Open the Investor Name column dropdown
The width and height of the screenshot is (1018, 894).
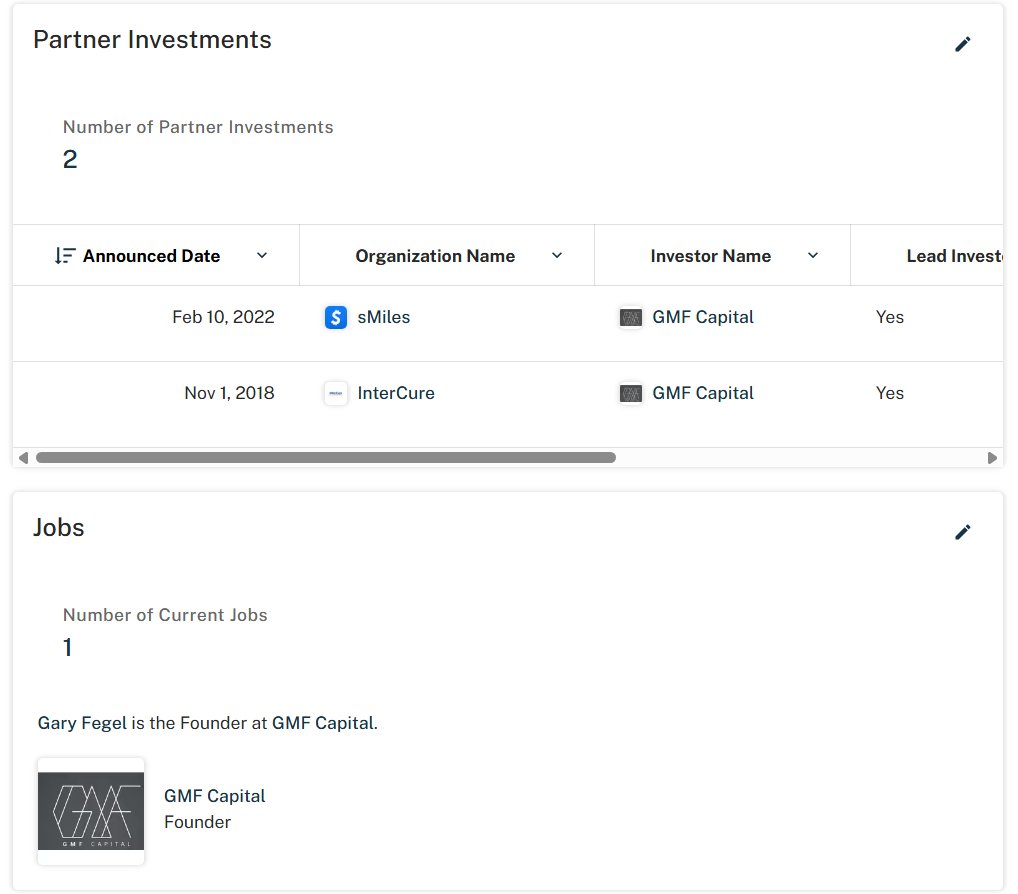tap(813, 256)
